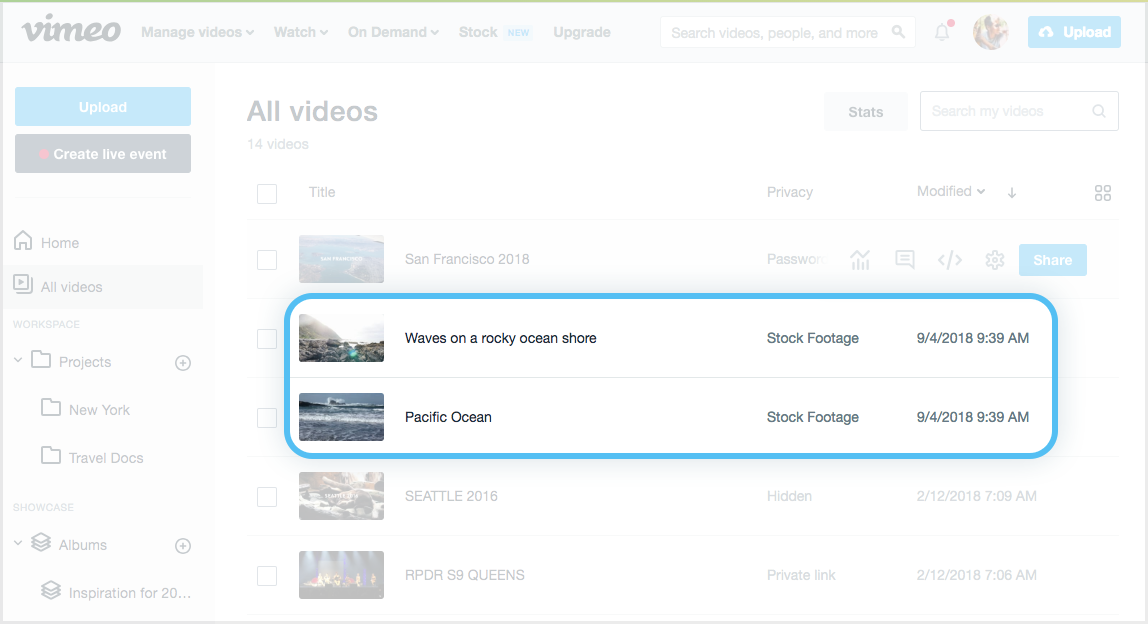Open the RPDR S9 QUEENS video title
The width and height of the screenshot is (1148, 624).
465,576
